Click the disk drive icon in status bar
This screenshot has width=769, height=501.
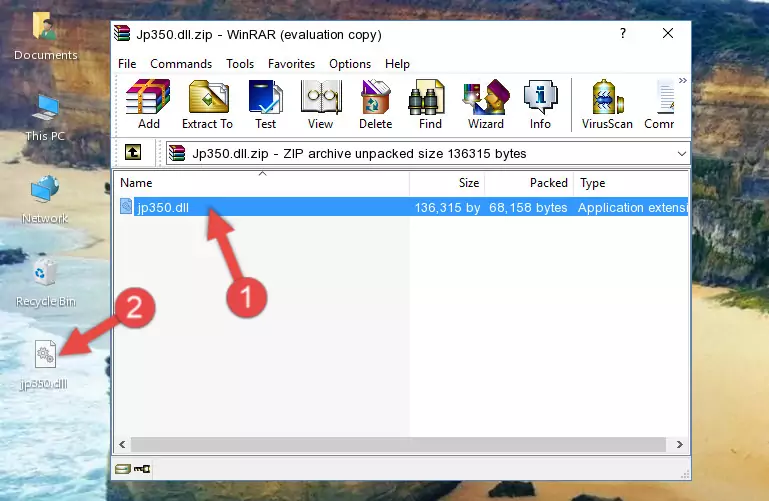(x=123, y=469)
